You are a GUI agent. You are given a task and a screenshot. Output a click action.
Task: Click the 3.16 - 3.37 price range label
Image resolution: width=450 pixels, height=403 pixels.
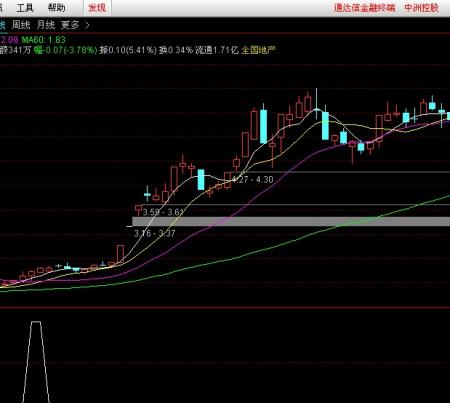154,233
